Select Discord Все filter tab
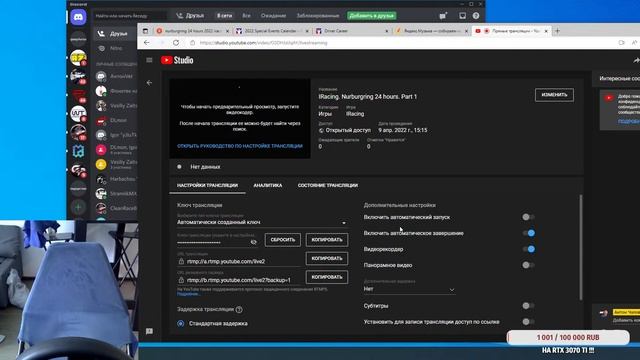 pos(247,16)
